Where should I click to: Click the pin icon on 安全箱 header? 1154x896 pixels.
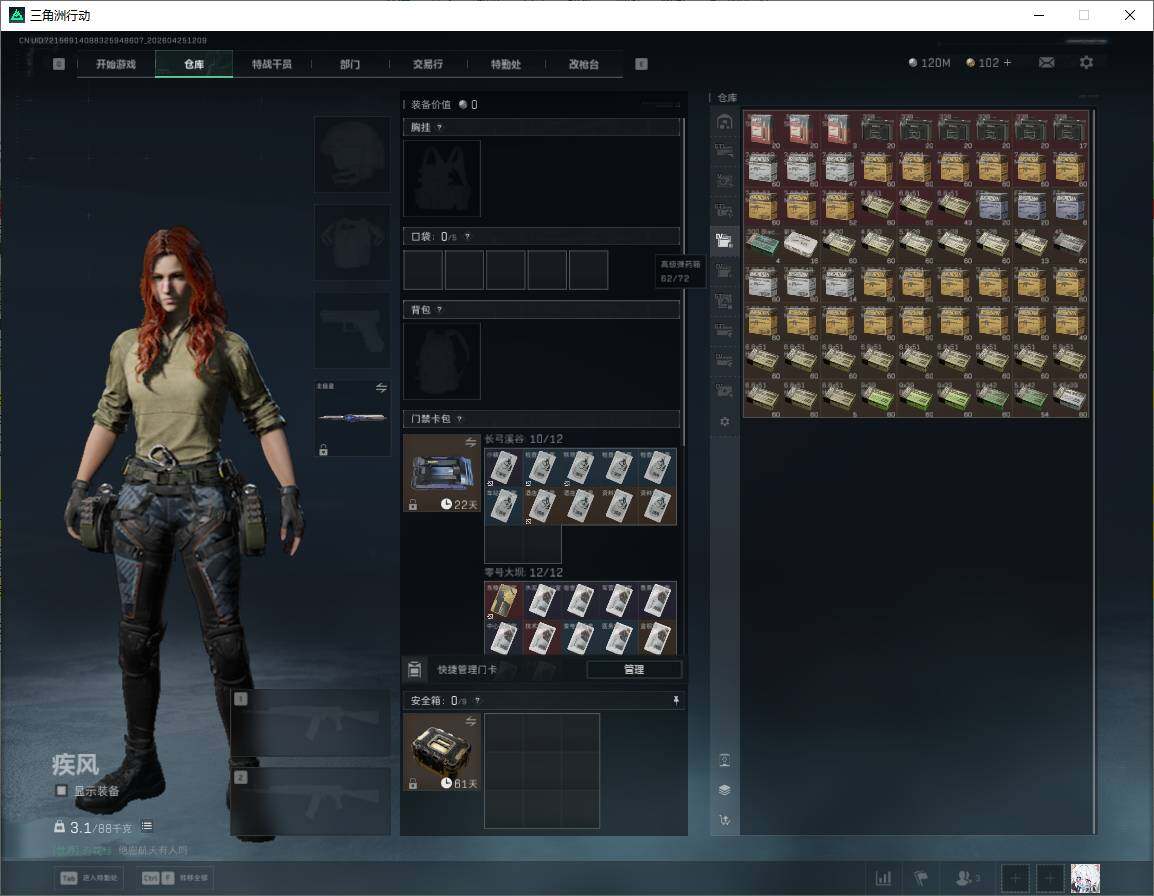[x=676, y=700]
